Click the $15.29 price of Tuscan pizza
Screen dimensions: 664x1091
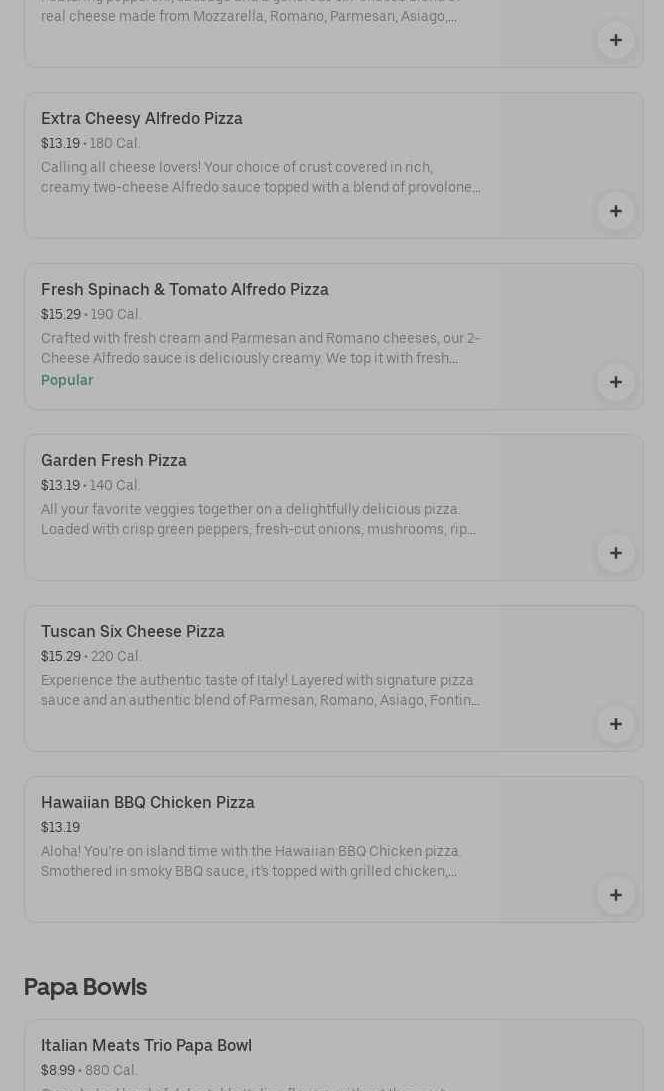click(x=60, y=656)
